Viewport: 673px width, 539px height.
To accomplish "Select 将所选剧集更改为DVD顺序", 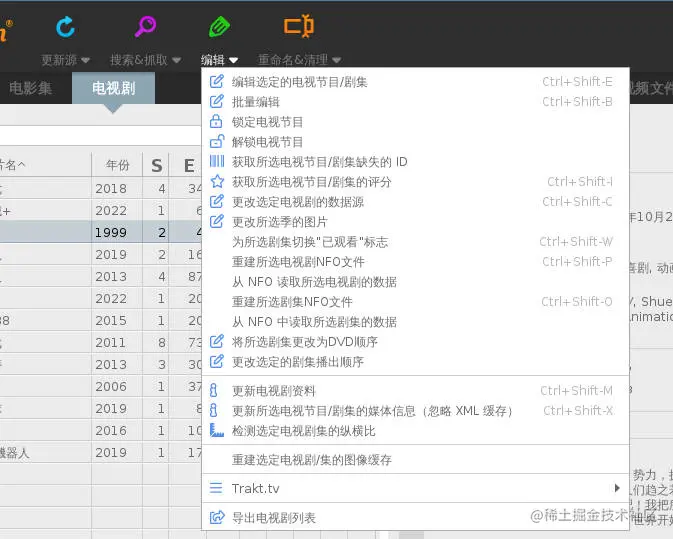I will (415, 342).
